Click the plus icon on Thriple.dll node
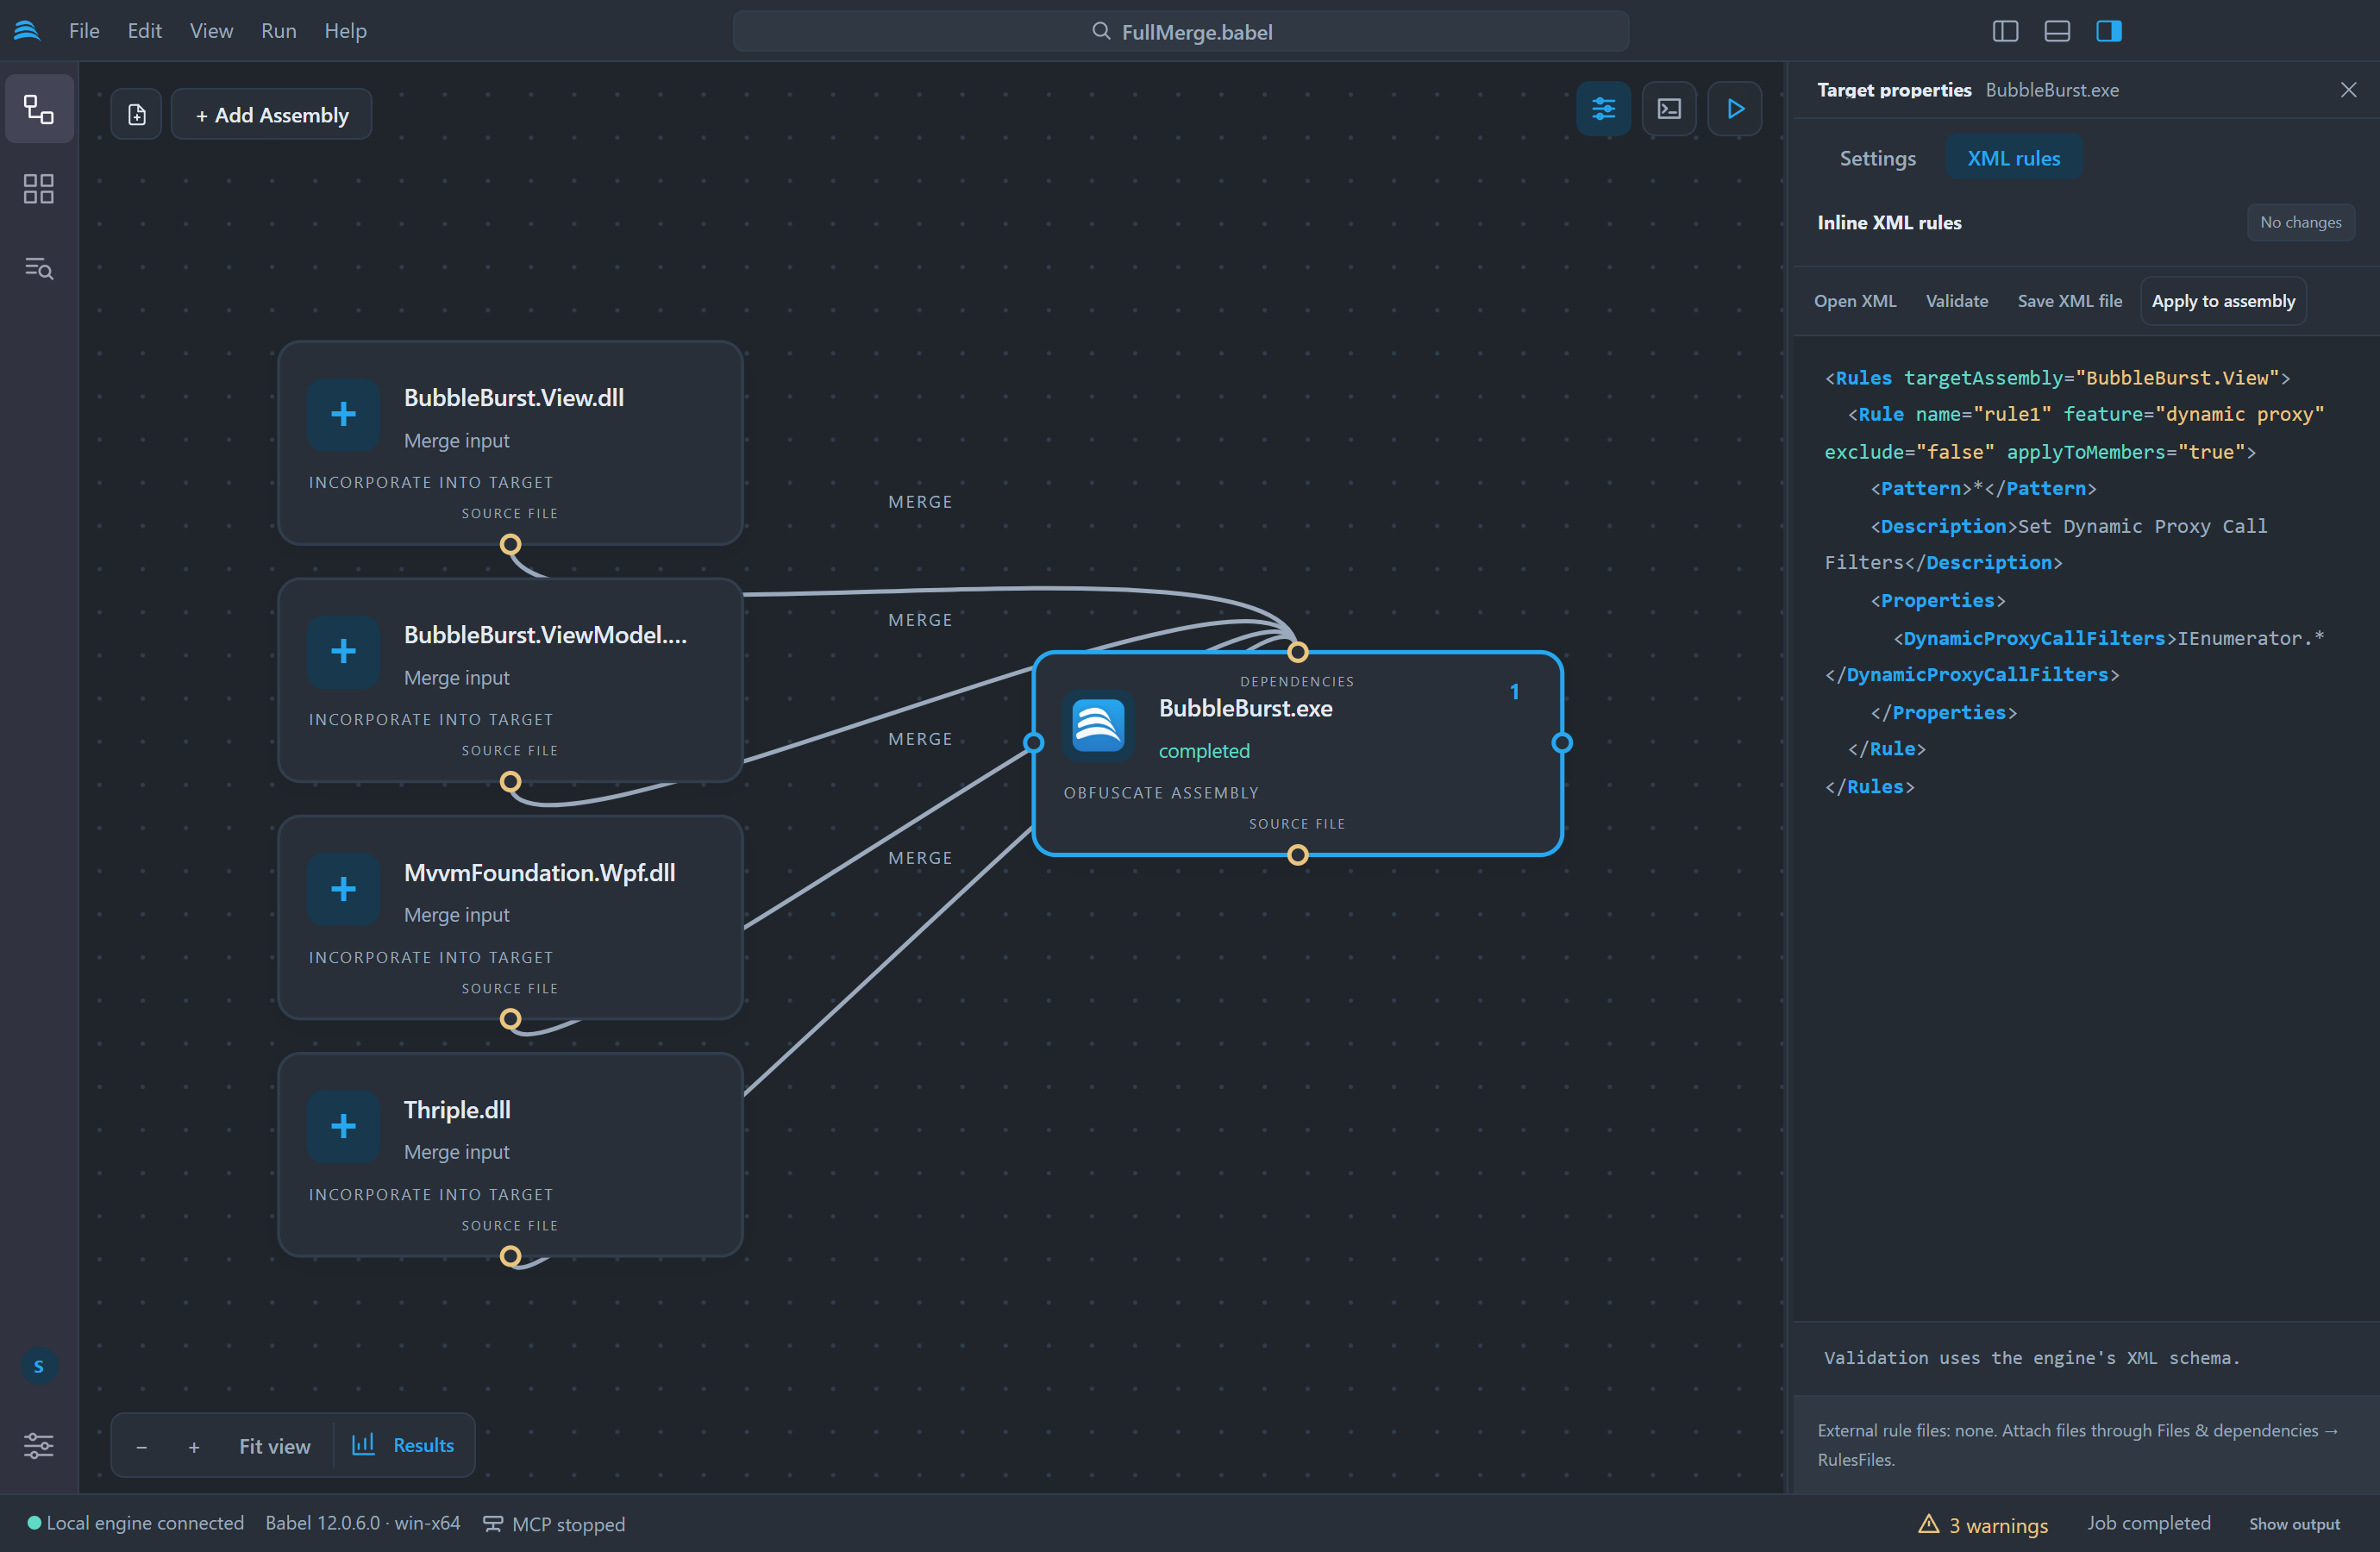 point(343,1126)
